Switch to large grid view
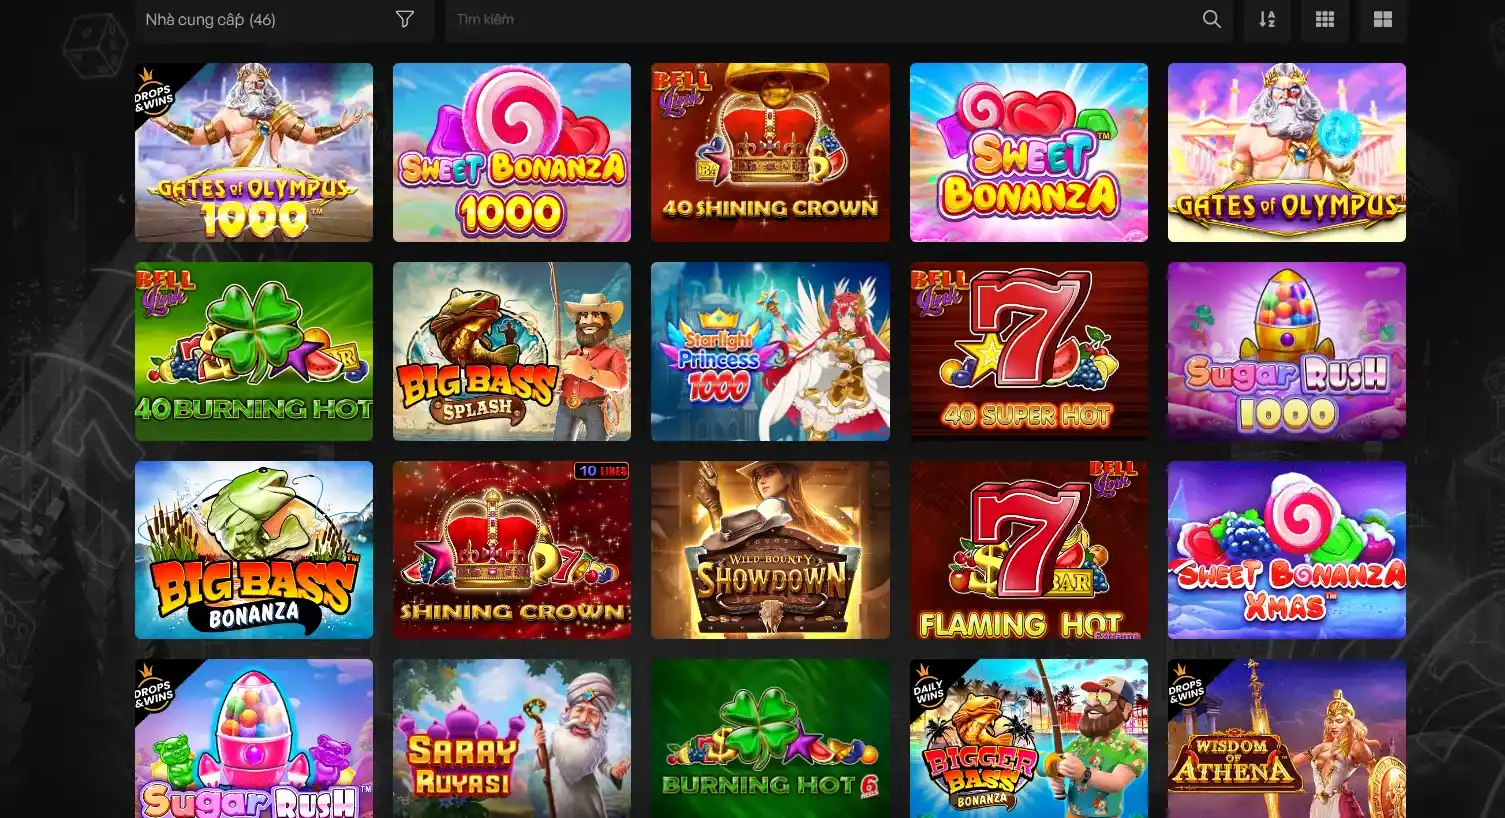 coord(1383,19)
